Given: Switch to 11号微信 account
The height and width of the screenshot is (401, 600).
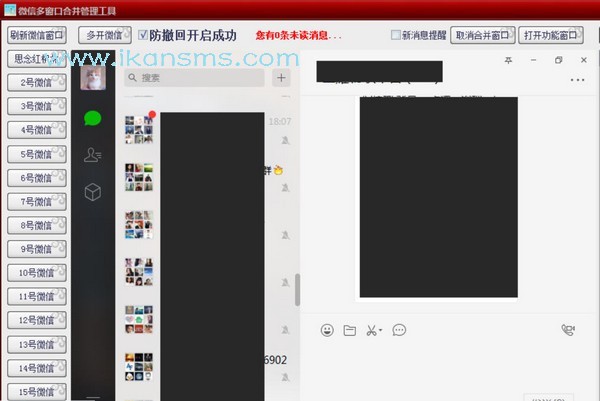Looking at the screenshot, I should pos(37,297).
